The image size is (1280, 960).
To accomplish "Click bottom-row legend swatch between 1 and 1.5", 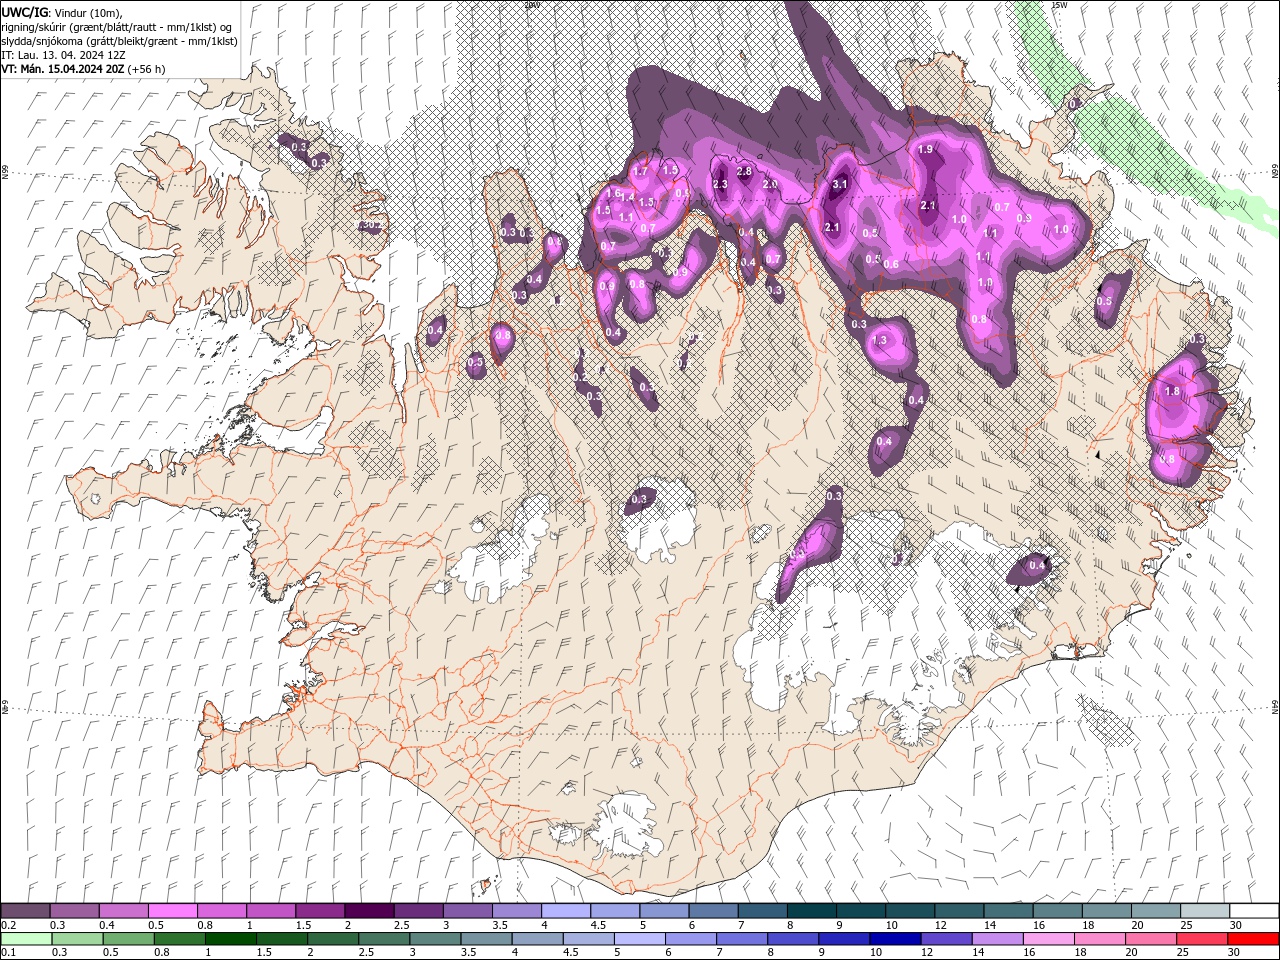I will [x=231, y=939].
